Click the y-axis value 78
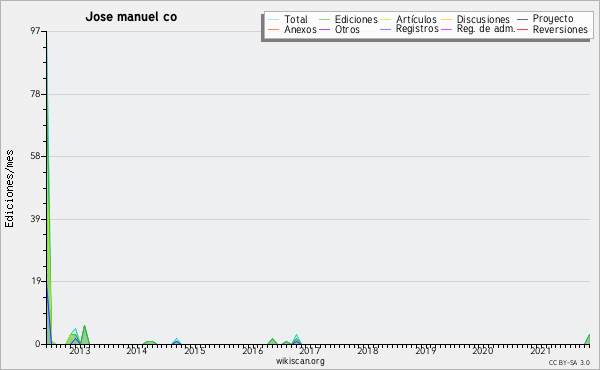This screenshot has width=600, height=370. point(35,94)
